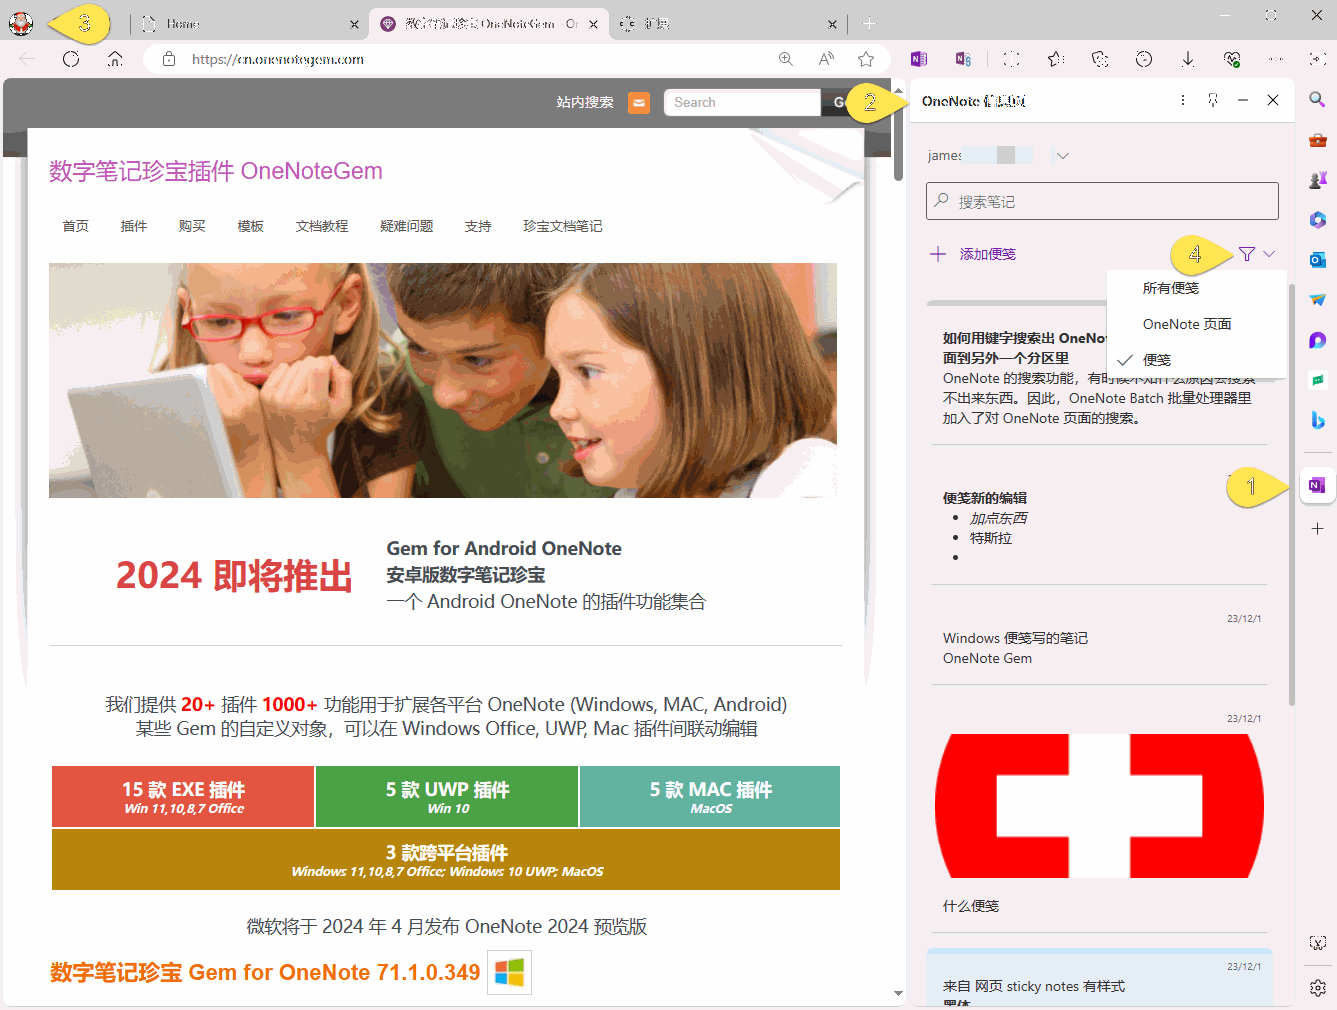Click the 5 款 MAC 插件 tile
Screen dimensions: 1337x1010
coord(710,797)
